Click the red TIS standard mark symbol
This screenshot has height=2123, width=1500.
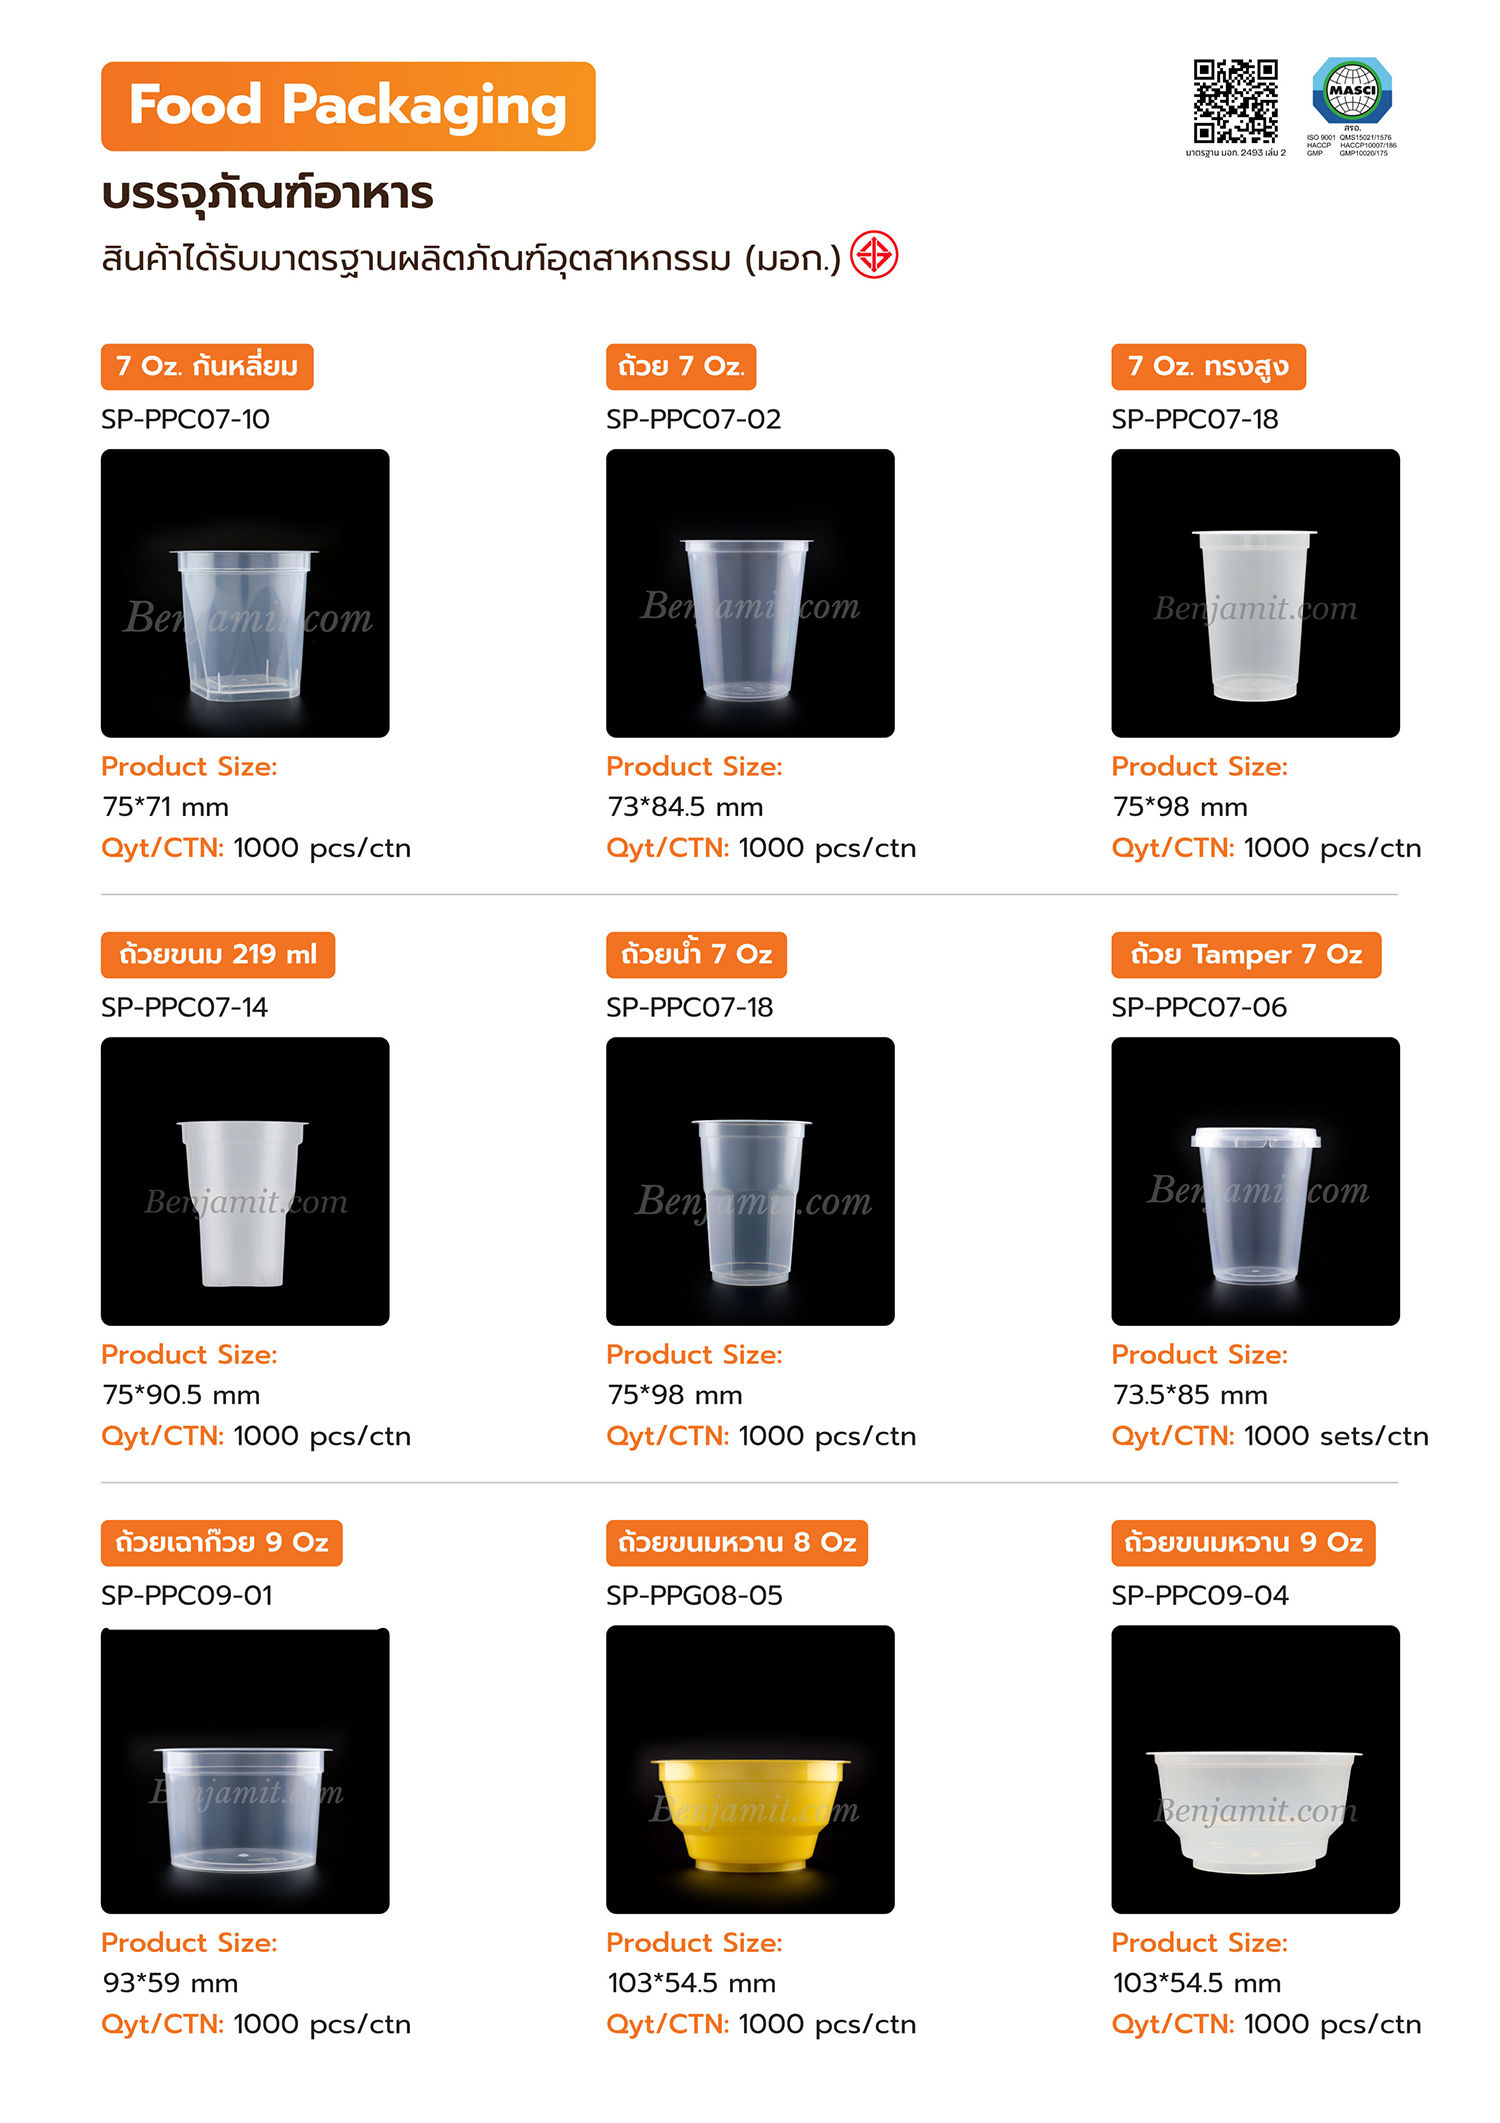(x=874, y=255)
